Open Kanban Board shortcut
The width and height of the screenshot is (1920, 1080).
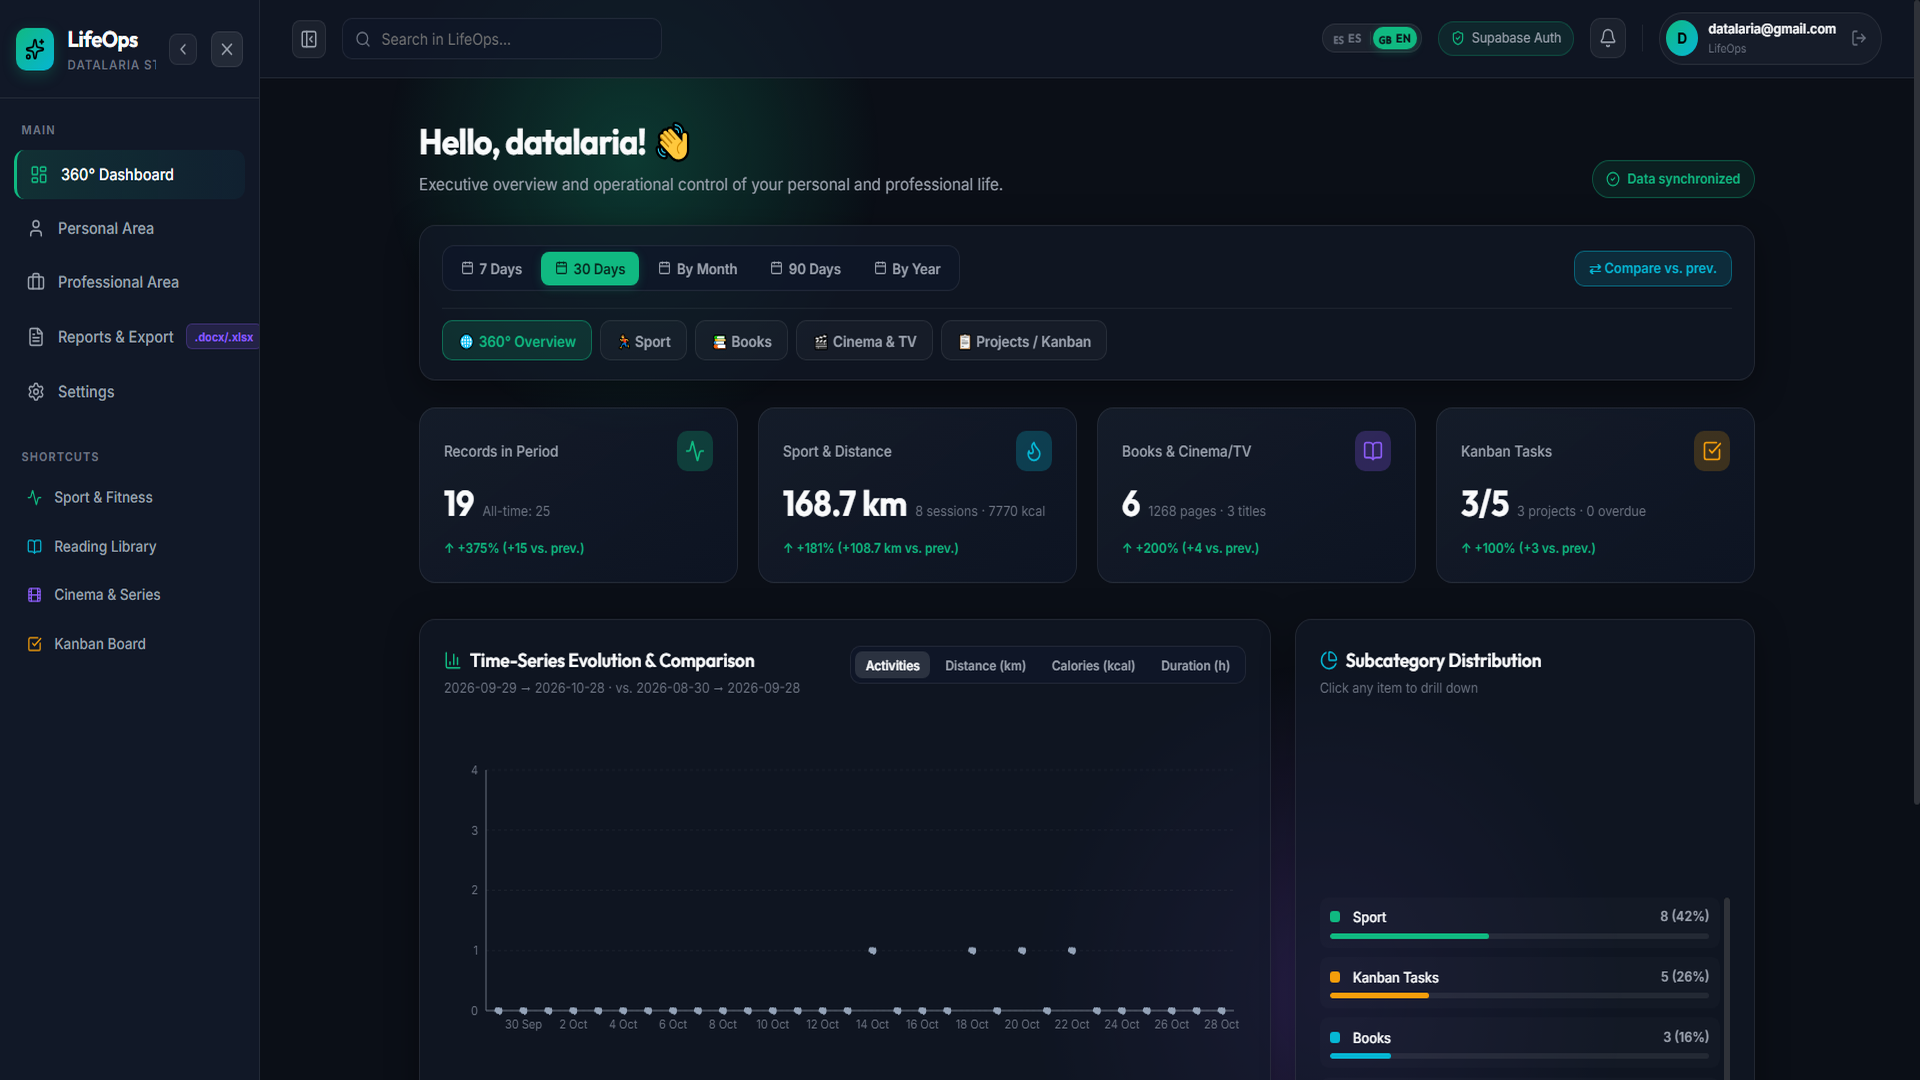click(x=130, y=644)
